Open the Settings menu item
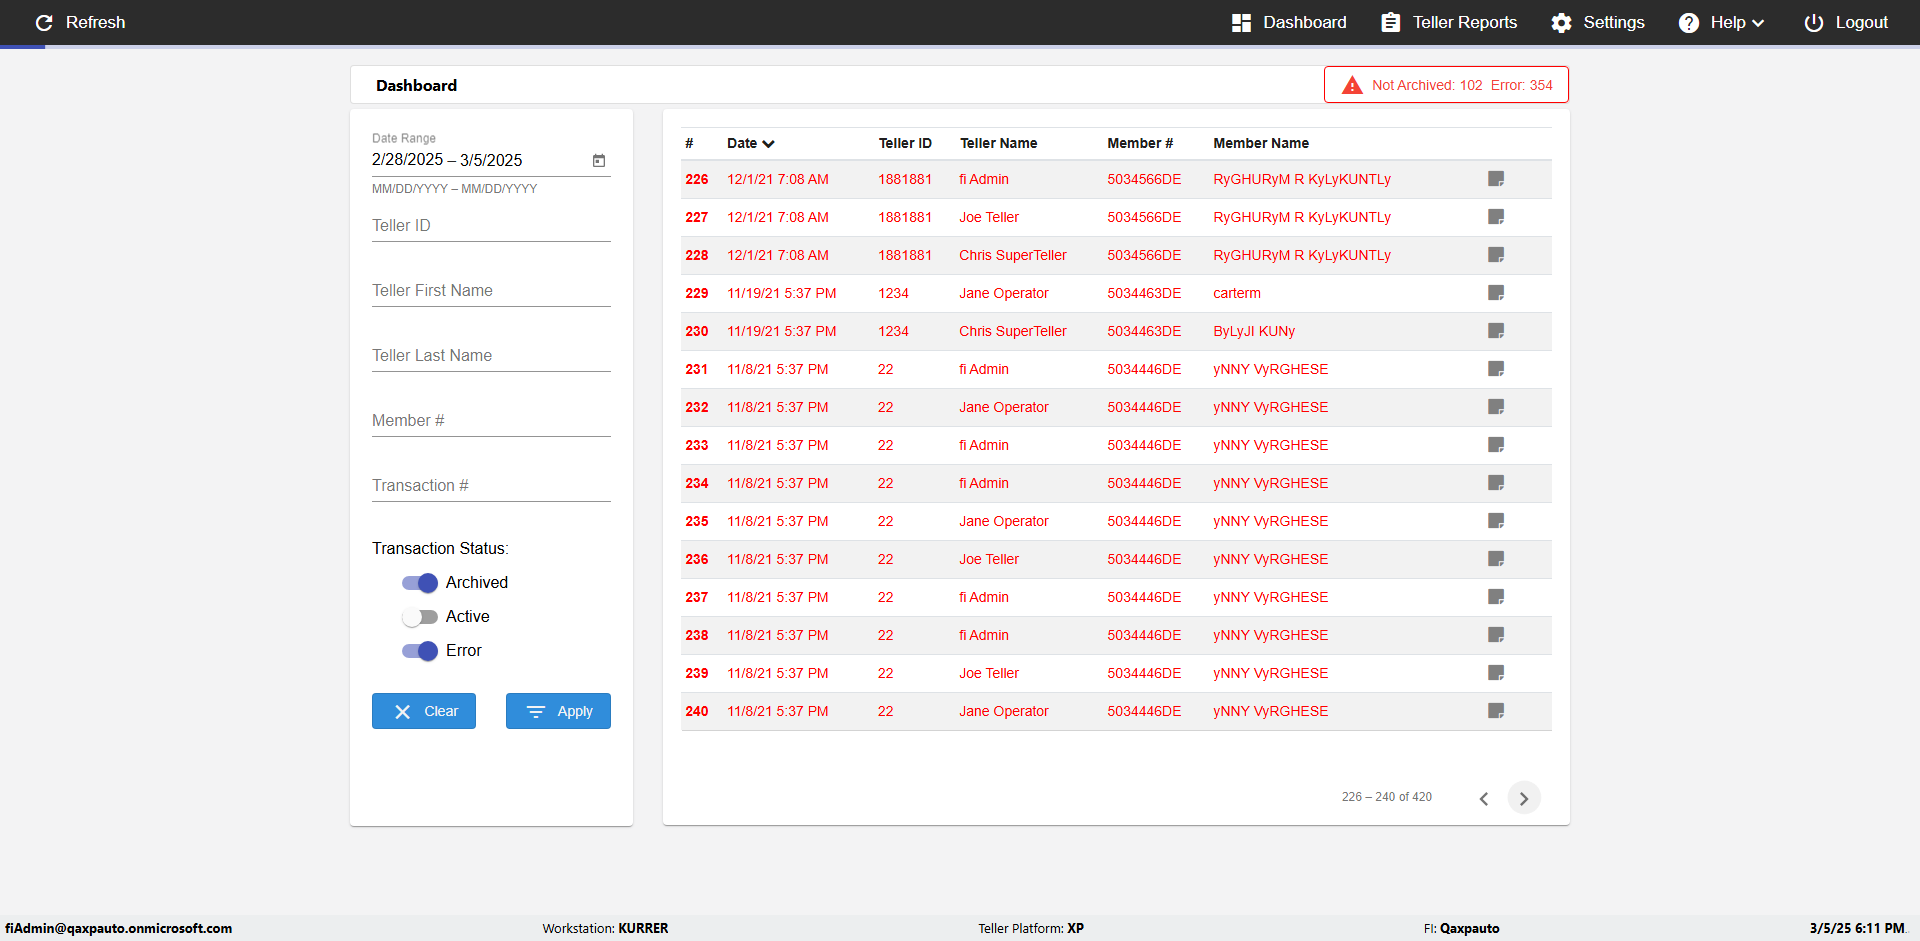Image resolution: width=1920 pixels, height=941 pixels. [1597, 22]
